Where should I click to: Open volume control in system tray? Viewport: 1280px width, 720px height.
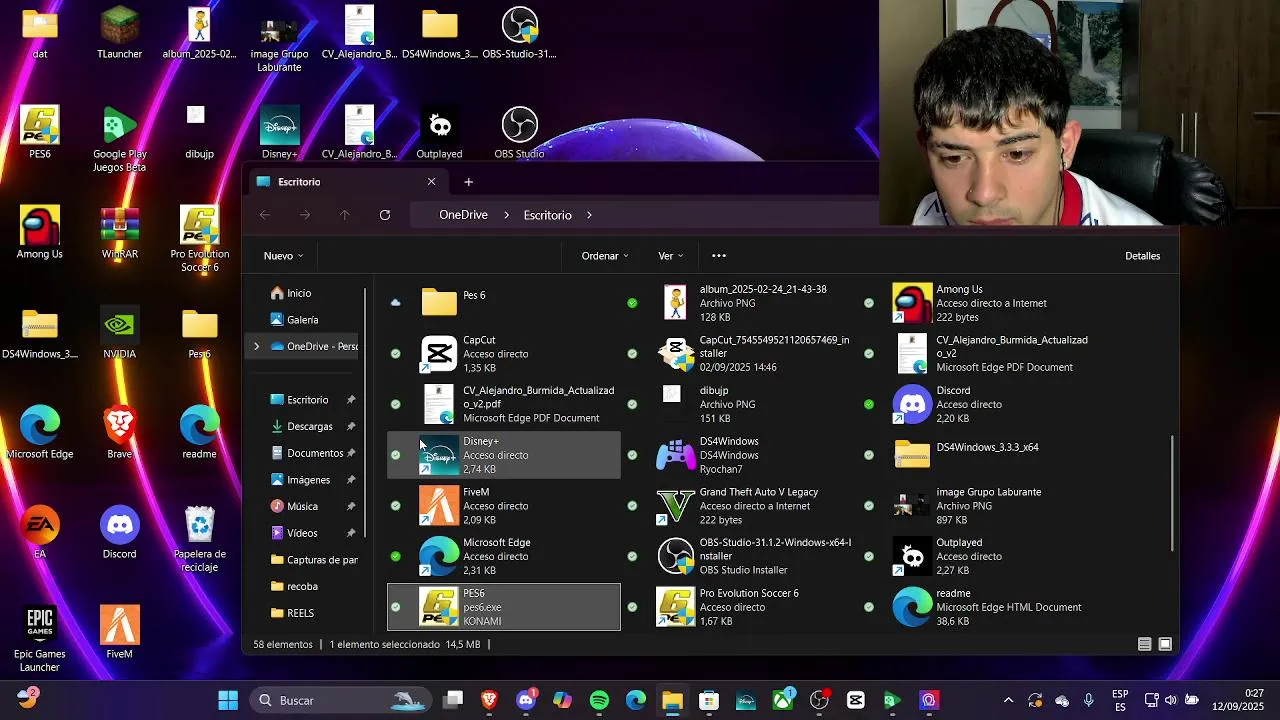pyautogui.click(x=1171, y=700)
